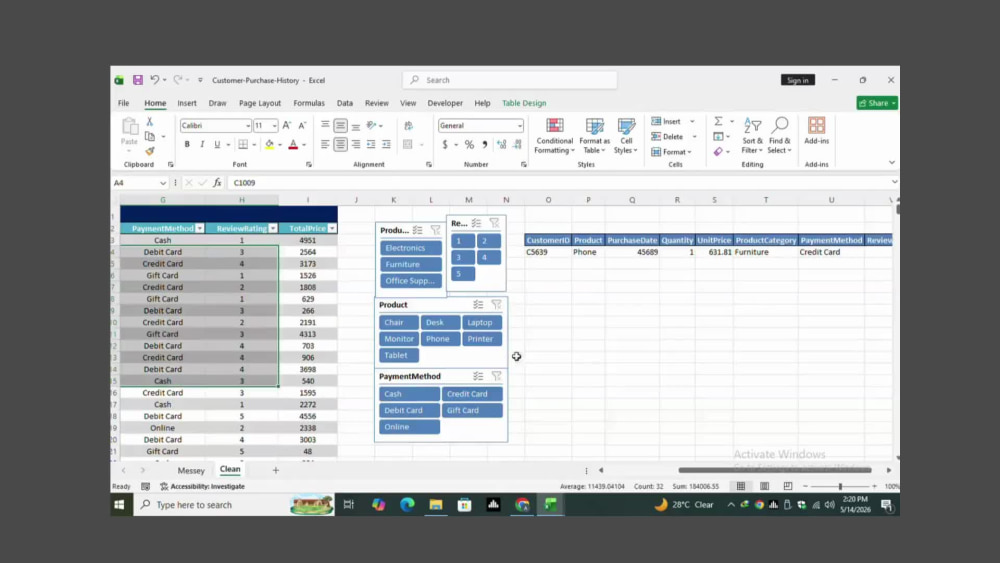The image size is (1000, 563).
Task: Open File Explorer from the taskbar
Action: tap(436, 505)
